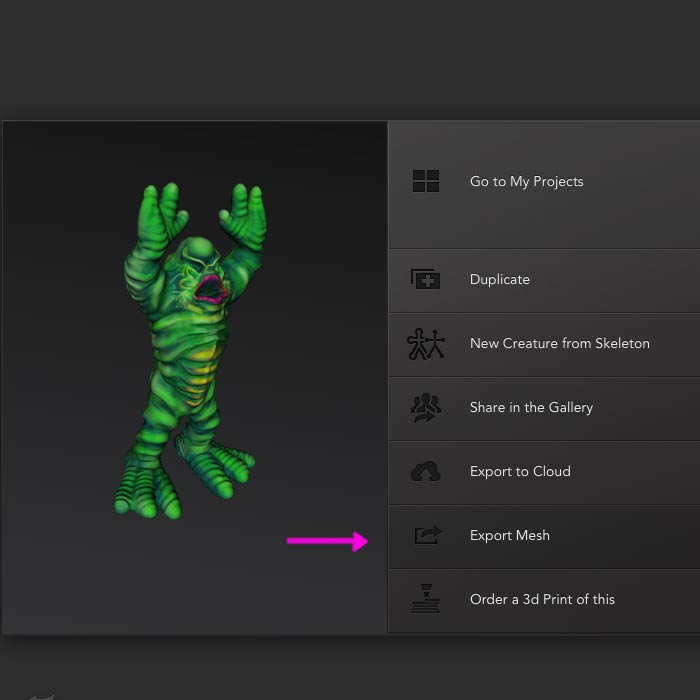Click the creature's open pink mouth

tap(211, 290)
